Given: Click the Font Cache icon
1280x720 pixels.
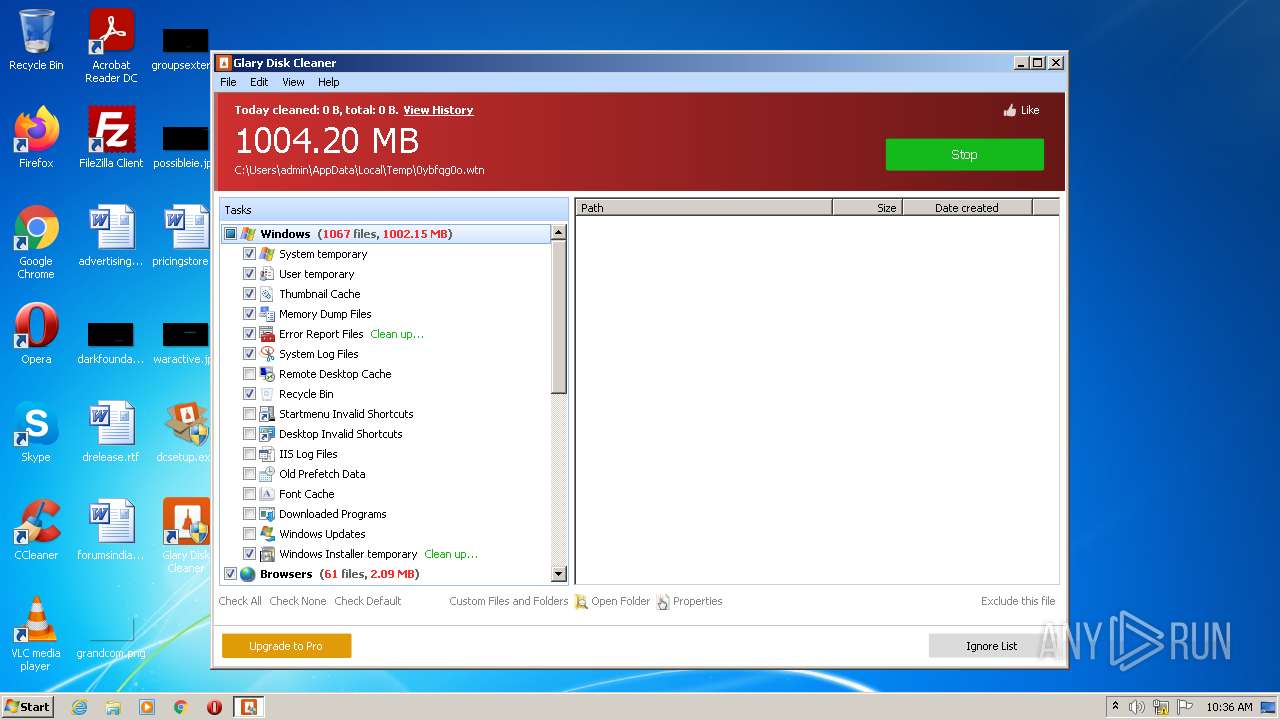Looking at the screenshot, I should [267, 494].
